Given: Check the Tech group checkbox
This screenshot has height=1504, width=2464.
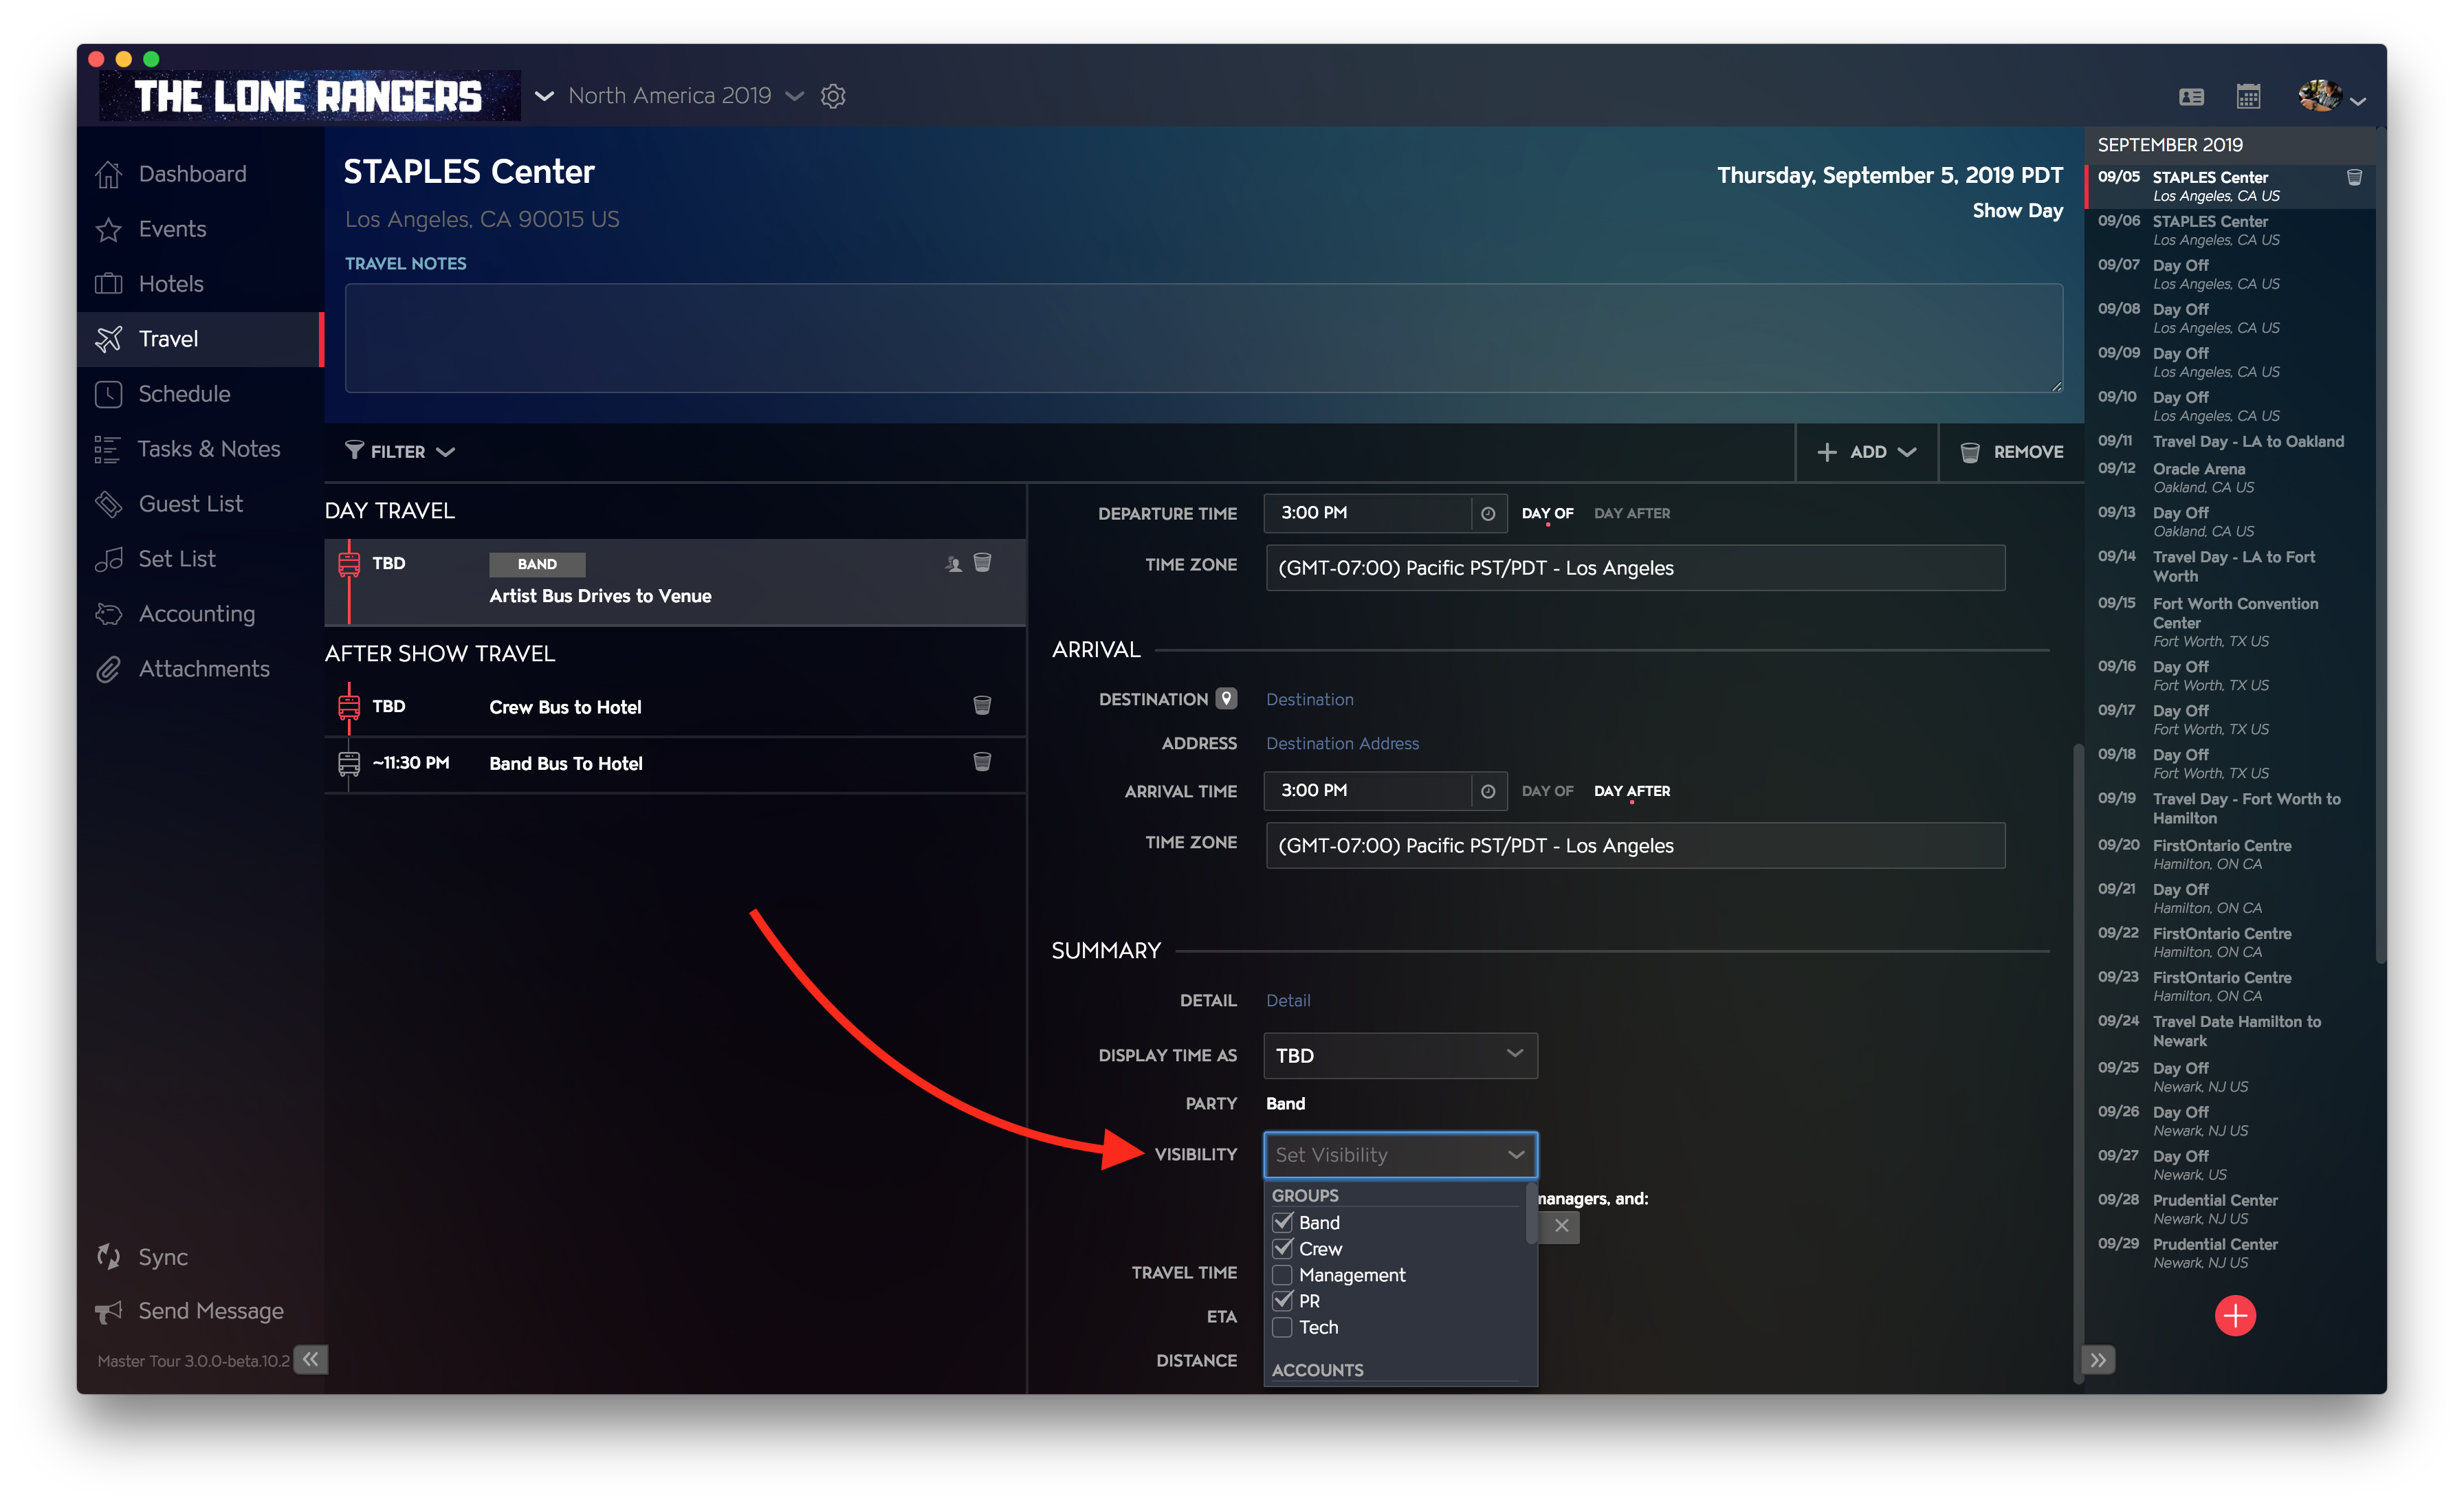Looking at the screenshot, I should tap(1283, 1327).
